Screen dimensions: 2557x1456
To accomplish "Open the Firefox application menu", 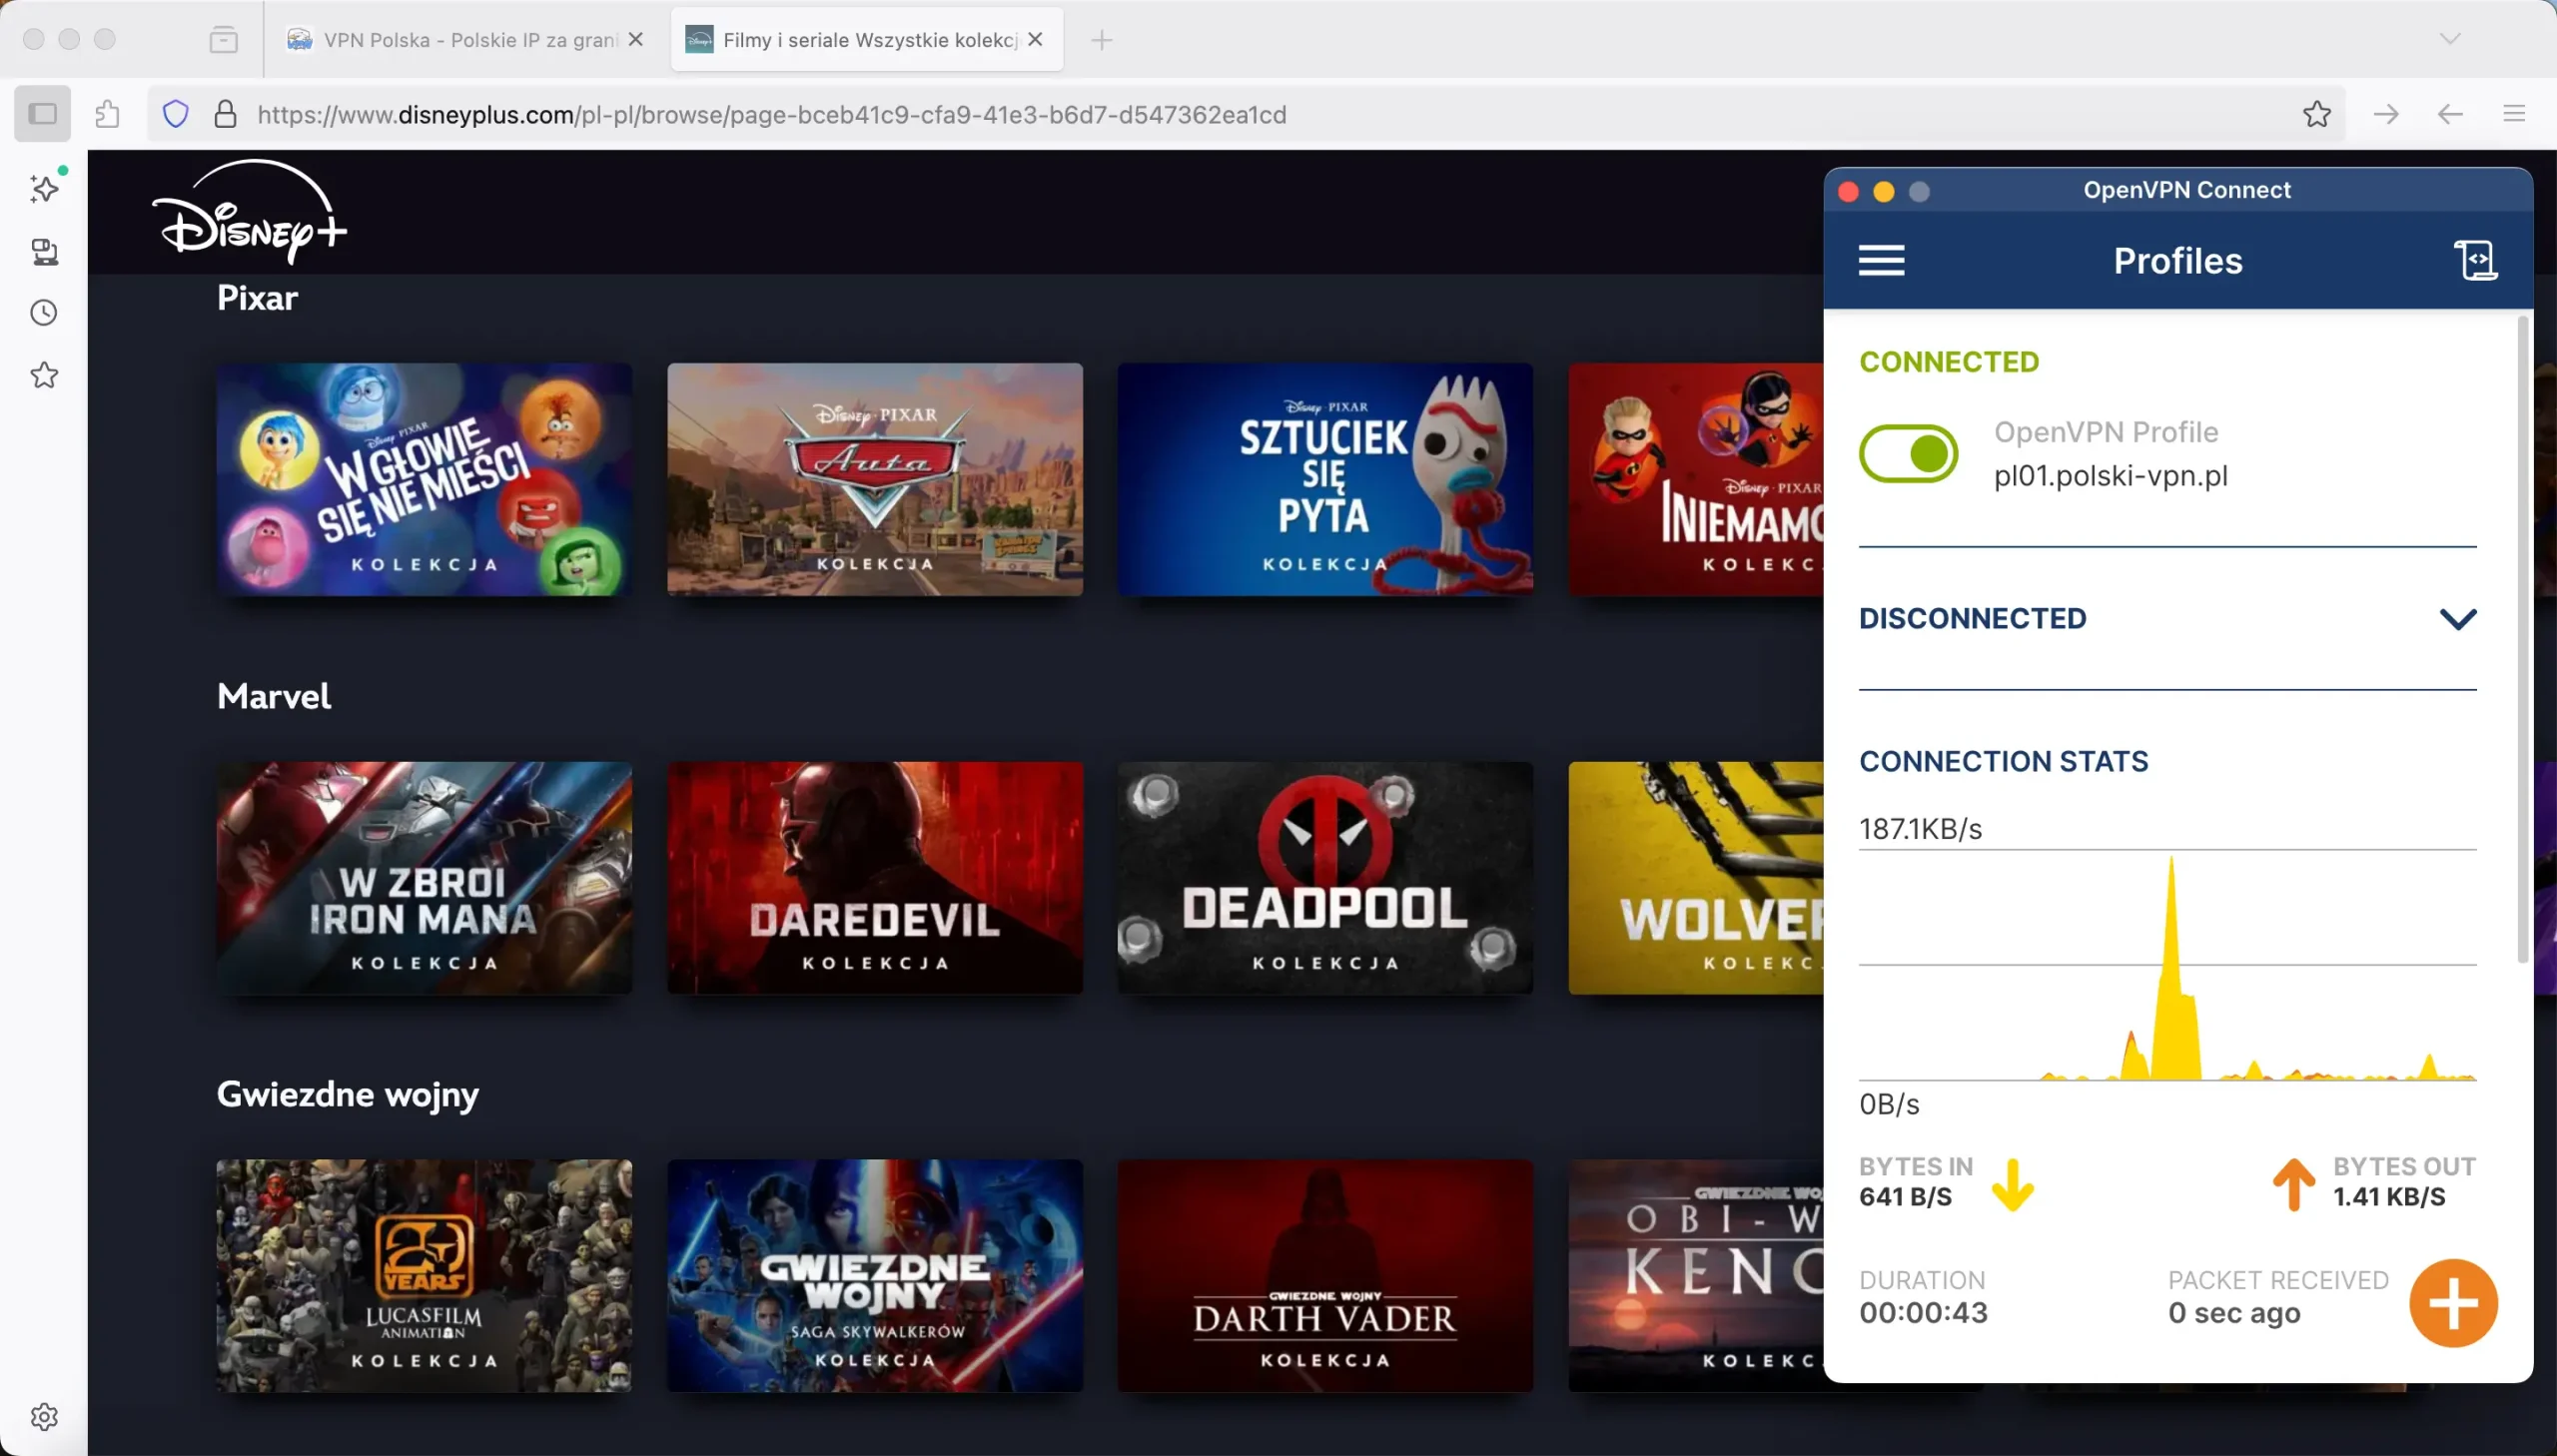I will point(2515,113).
